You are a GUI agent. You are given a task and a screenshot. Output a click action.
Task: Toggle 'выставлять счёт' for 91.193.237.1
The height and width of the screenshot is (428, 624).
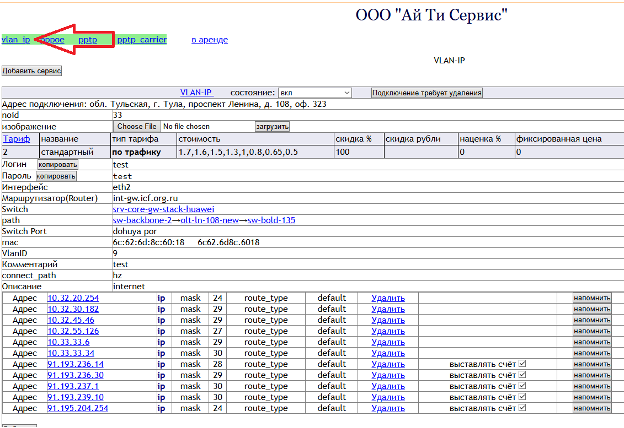pos(522,386)
